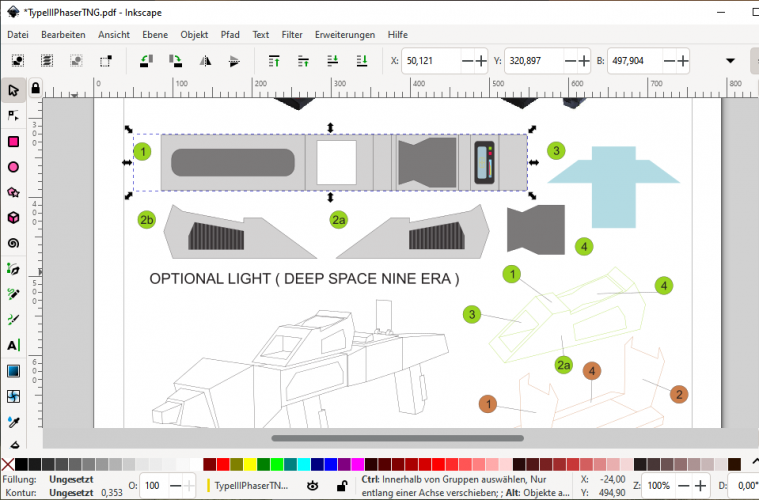Image resolution: width=759 pixels, height=500 pixels.
Task: Toggle layer lock padlock in status bar
Action: [342, 485]
